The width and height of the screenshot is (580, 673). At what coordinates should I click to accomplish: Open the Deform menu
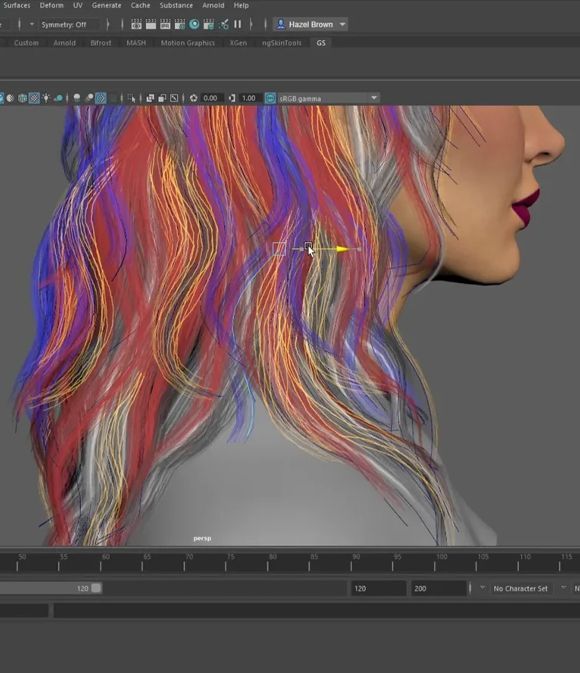pyautogui.click(x=52, y=6)
